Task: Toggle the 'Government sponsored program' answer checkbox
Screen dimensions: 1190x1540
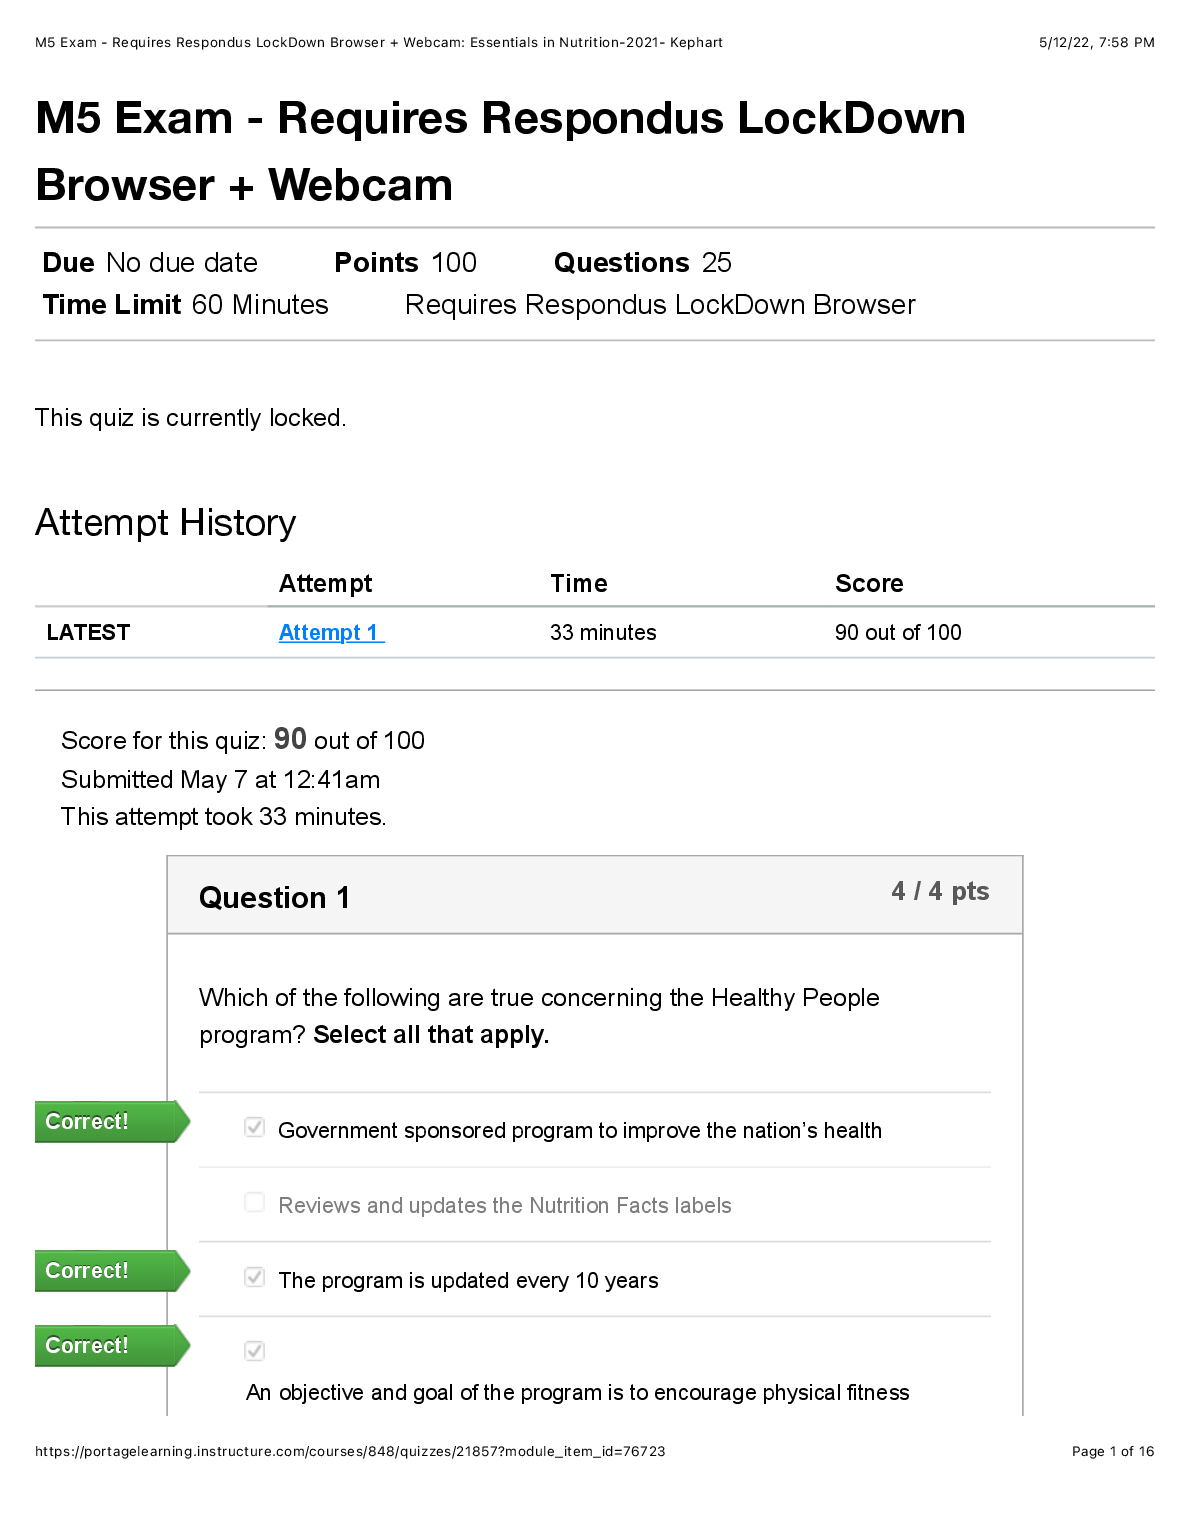Action: (x=255, y=1128)
